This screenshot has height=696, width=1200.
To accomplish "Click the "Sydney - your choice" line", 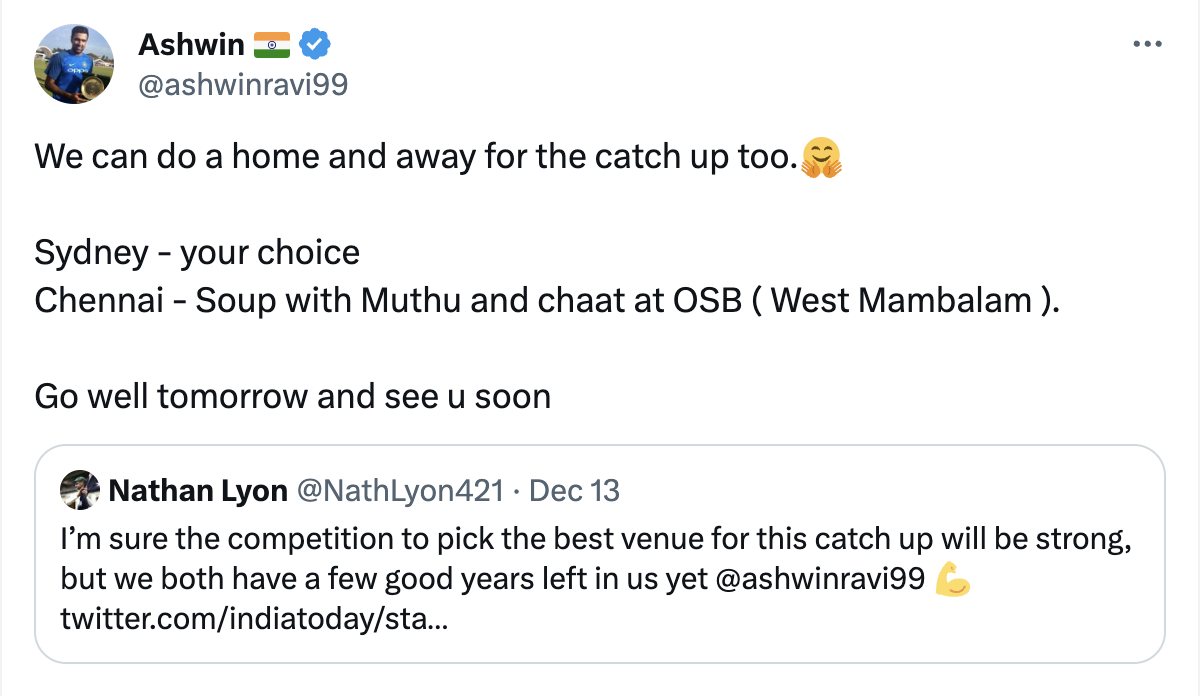I will click(x=197, y=252).
